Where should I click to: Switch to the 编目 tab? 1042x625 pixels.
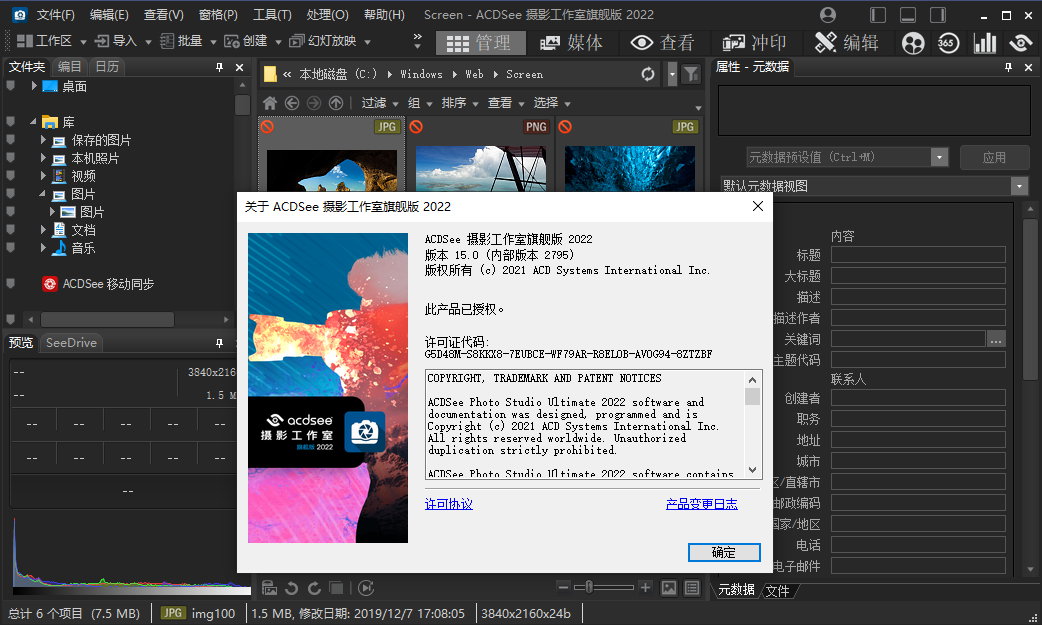pos(69,66)
